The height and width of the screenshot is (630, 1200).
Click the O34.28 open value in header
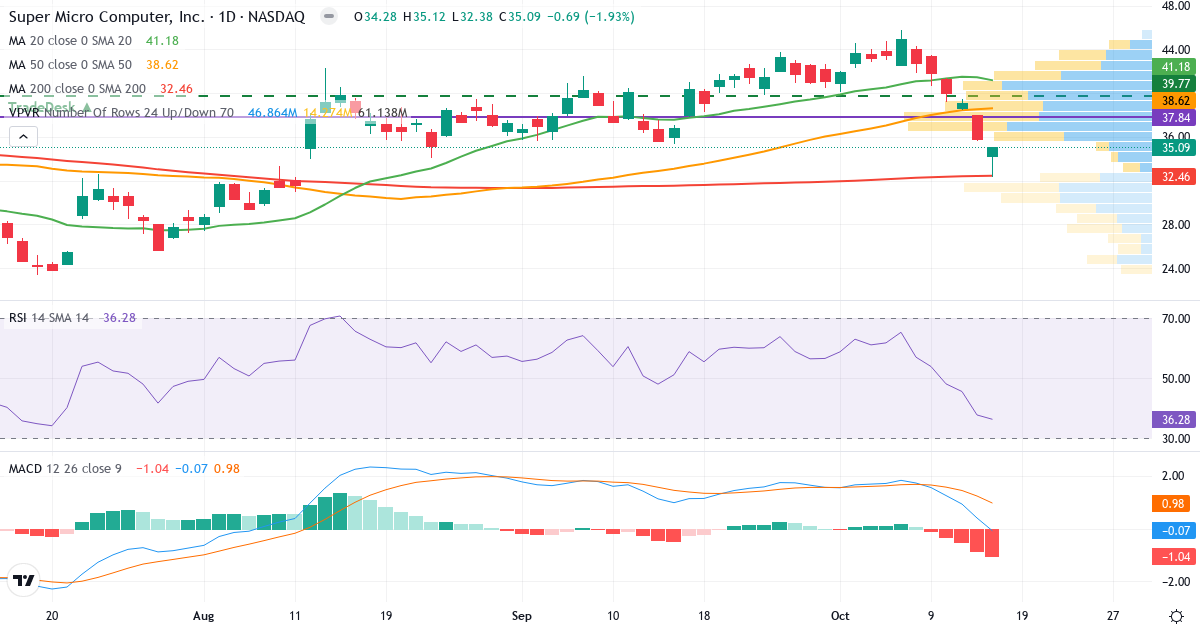click(x=375, y=17)
